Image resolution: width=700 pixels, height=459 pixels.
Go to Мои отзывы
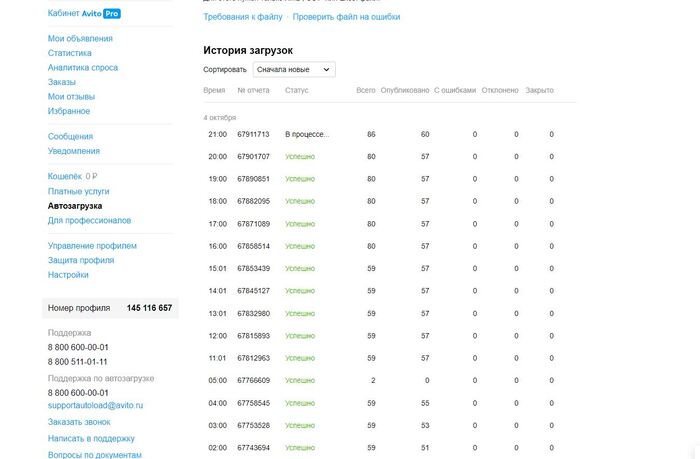coord(71,96)
